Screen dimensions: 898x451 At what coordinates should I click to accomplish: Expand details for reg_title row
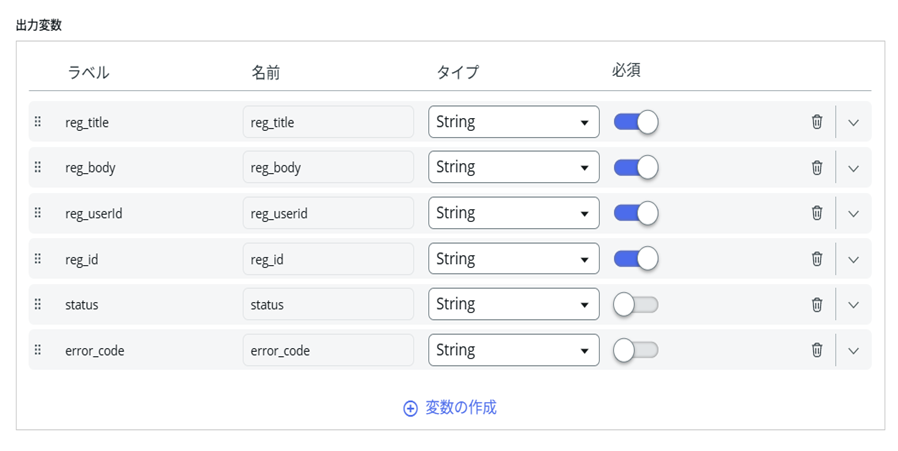853,122
